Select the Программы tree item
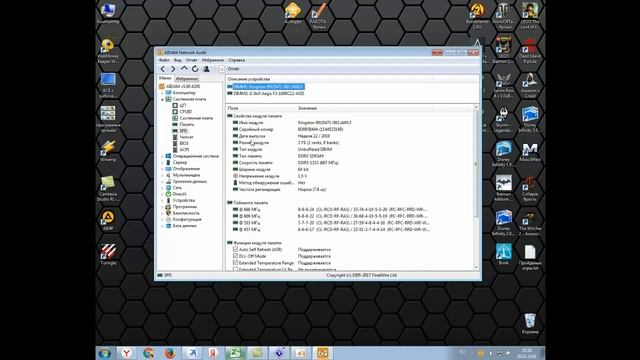 (x=181, y=207)
